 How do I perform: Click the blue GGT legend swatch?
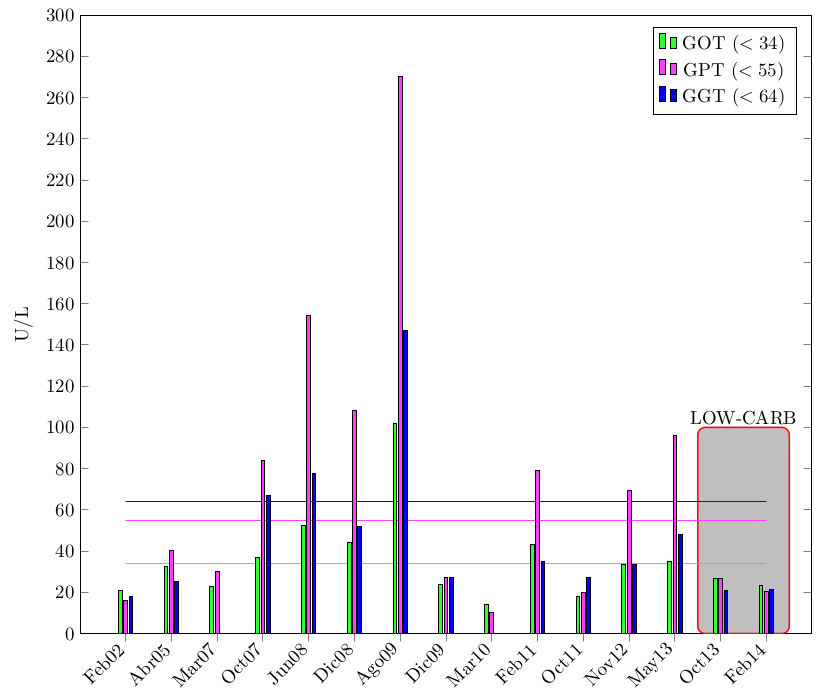tap(667, 95)
